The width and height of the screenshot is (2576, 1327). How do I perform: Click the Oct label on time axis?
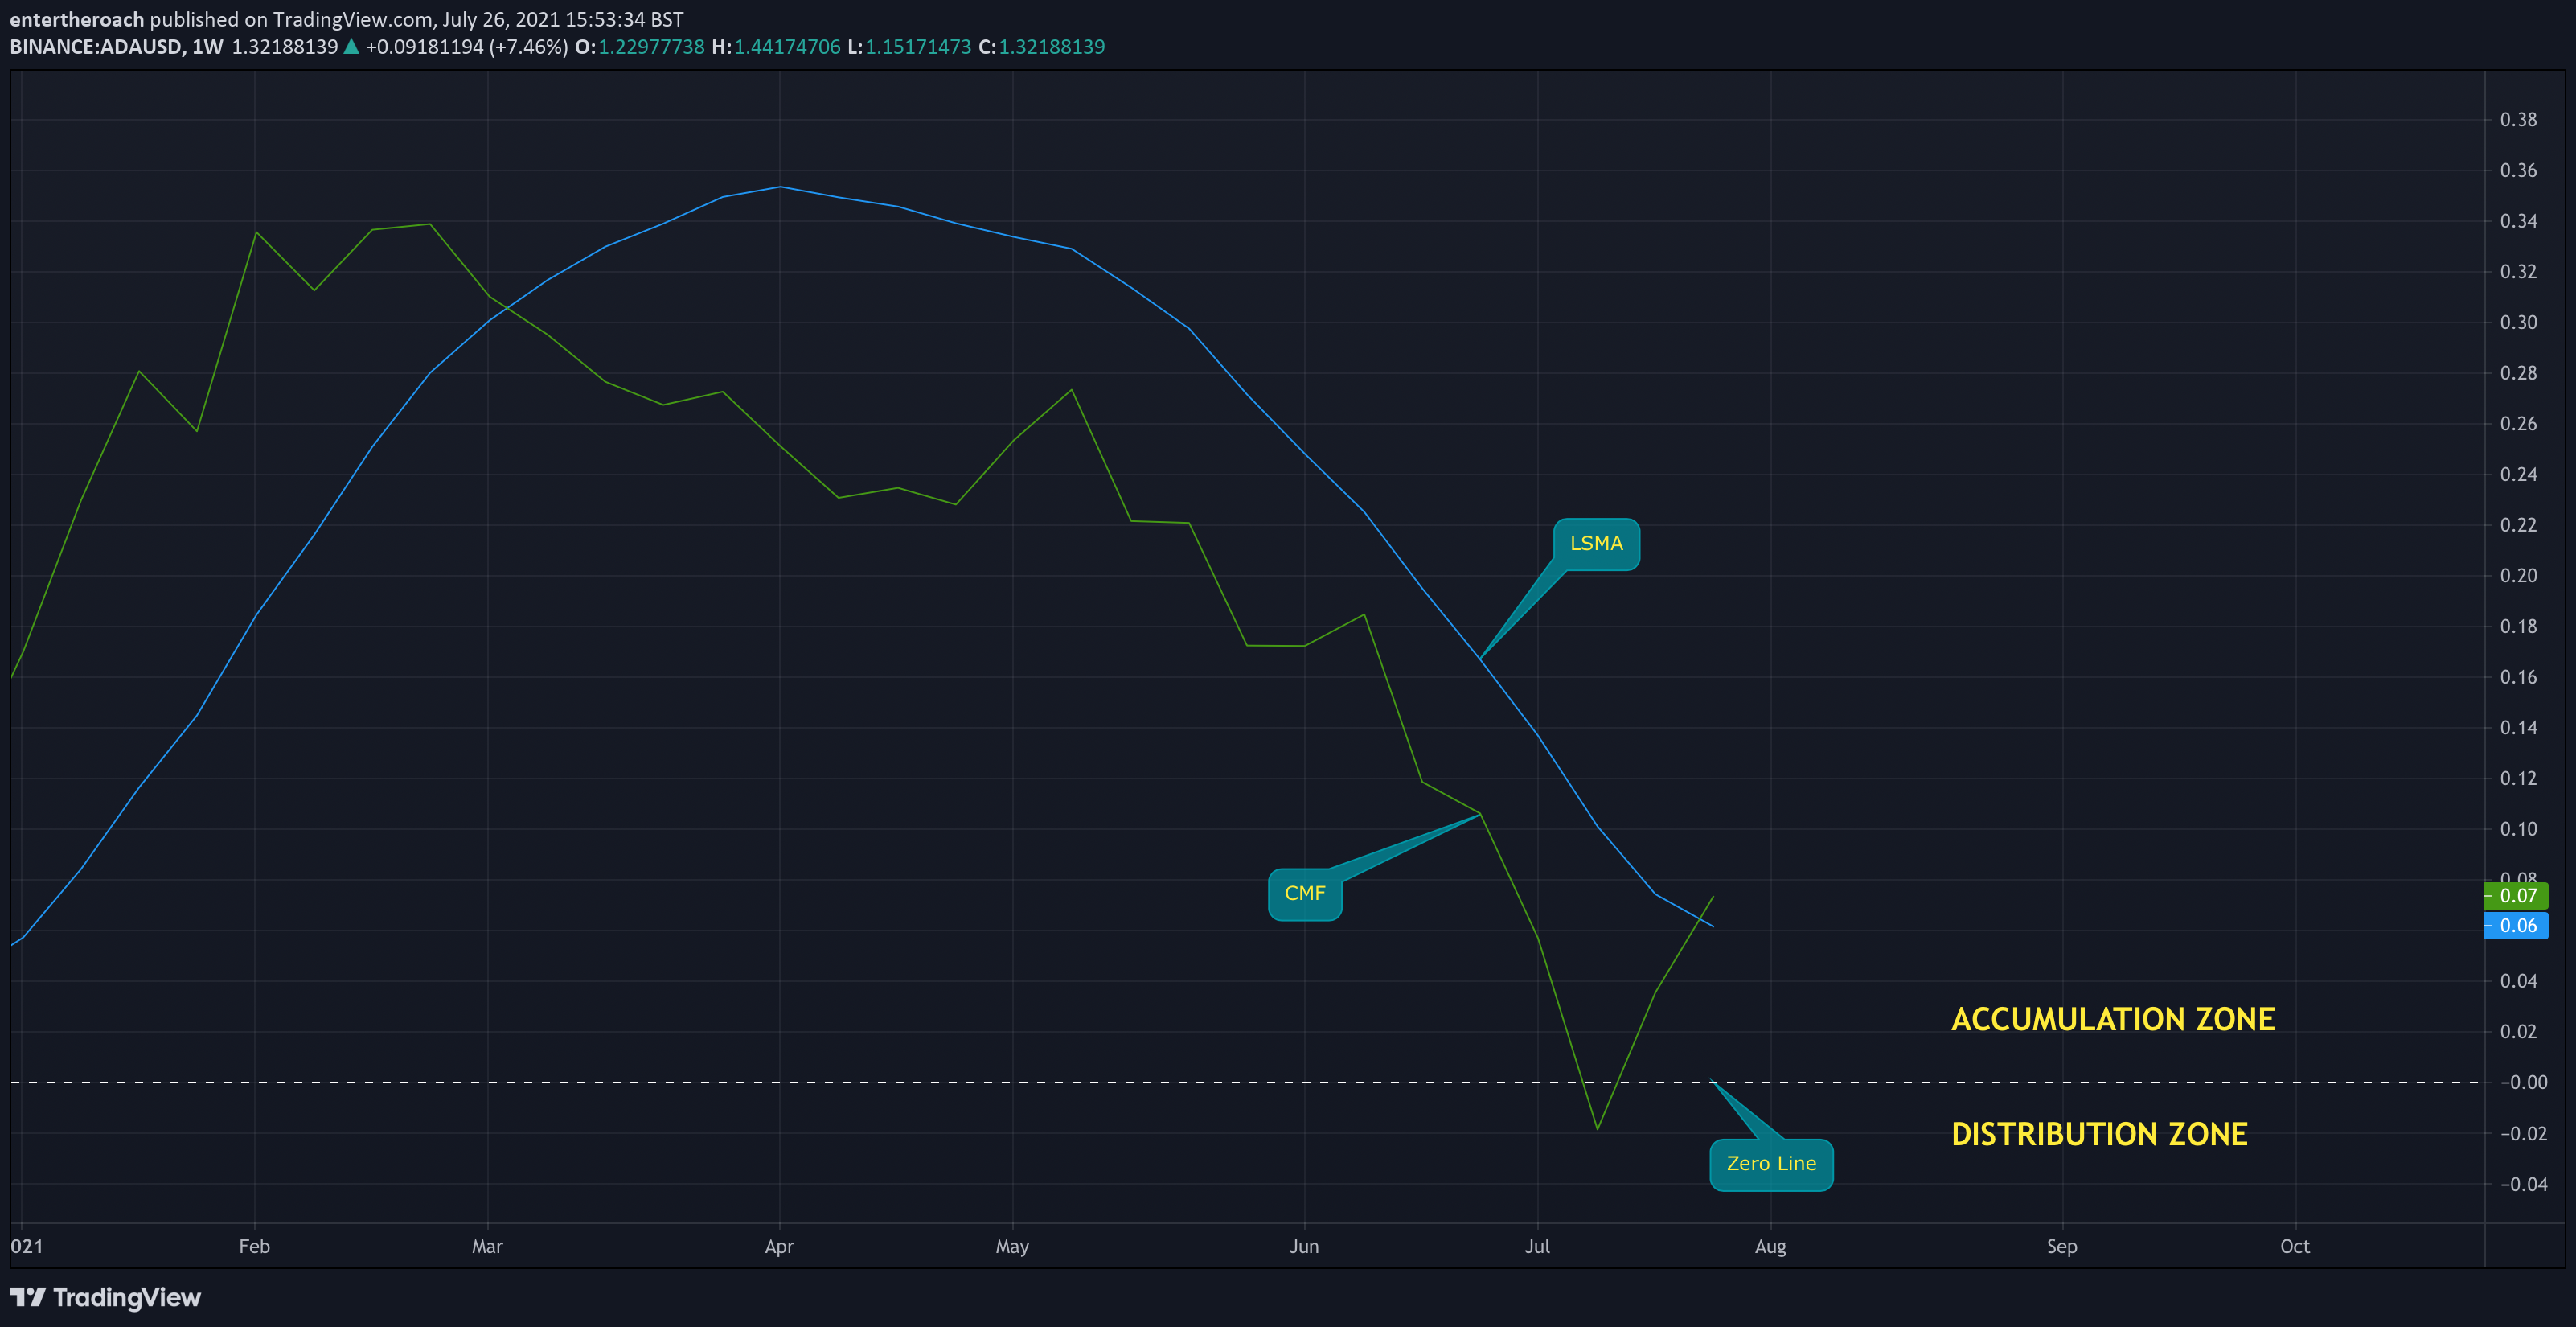(x=2295, y=1246)
